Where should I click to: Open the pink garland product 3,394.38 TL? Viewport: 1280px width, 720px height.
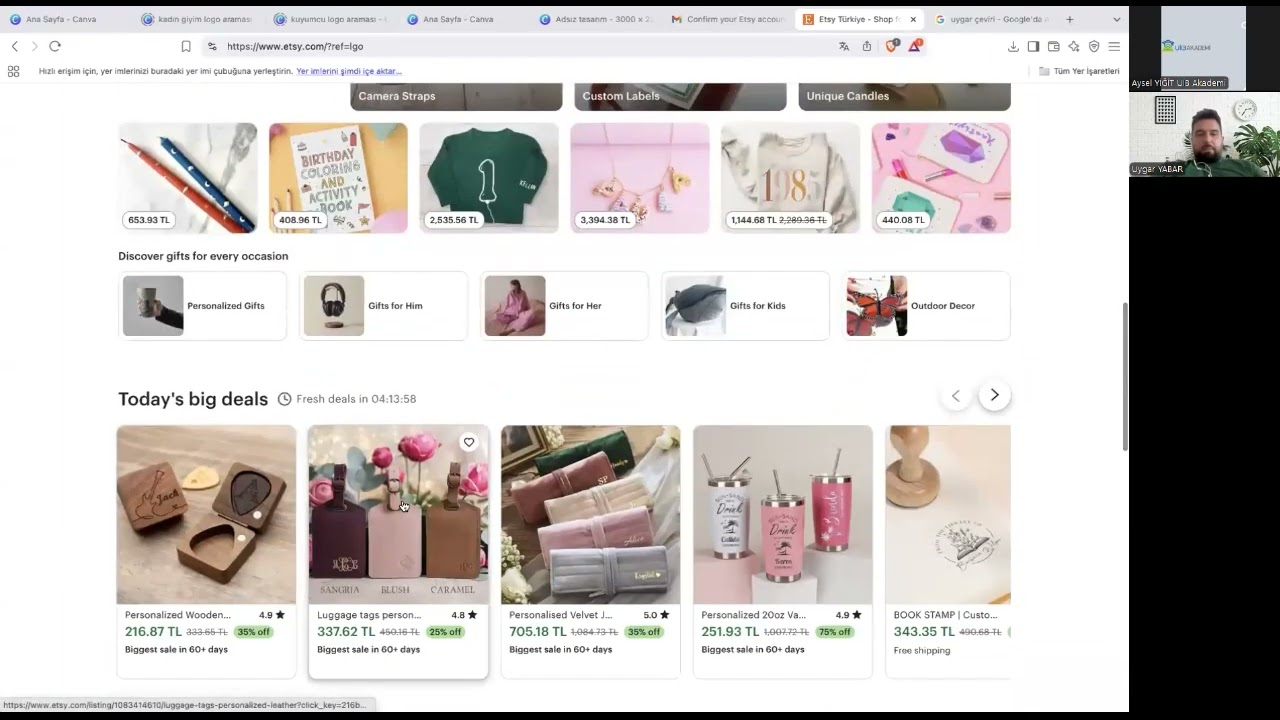click(640, 178)
